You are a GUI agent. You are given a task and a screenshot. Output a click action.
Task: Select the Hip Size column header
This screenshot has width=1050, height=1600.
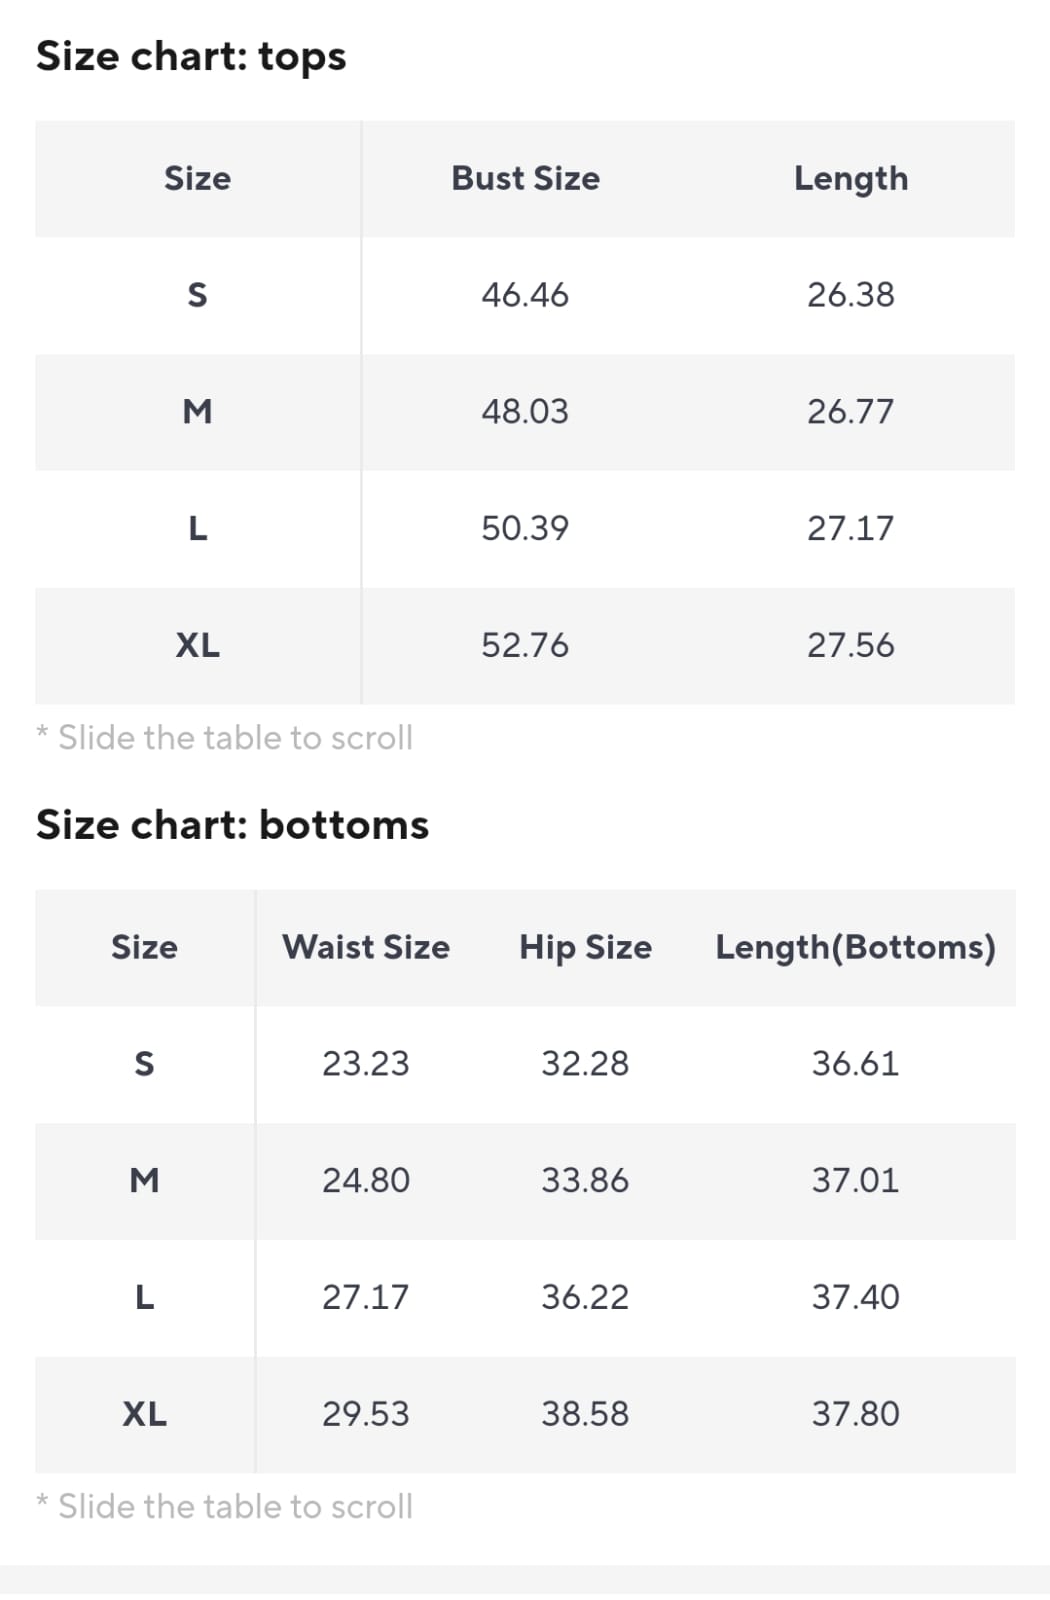[585, 947]
